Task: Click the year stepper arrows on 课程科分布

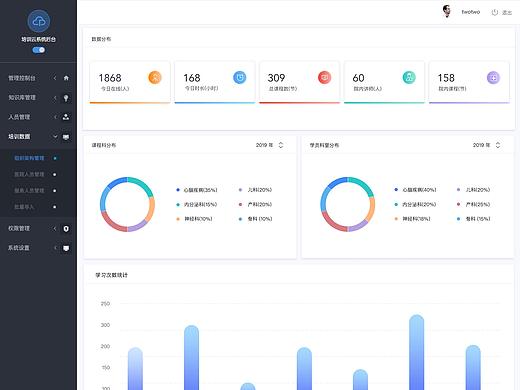Action: click(281, 145)
